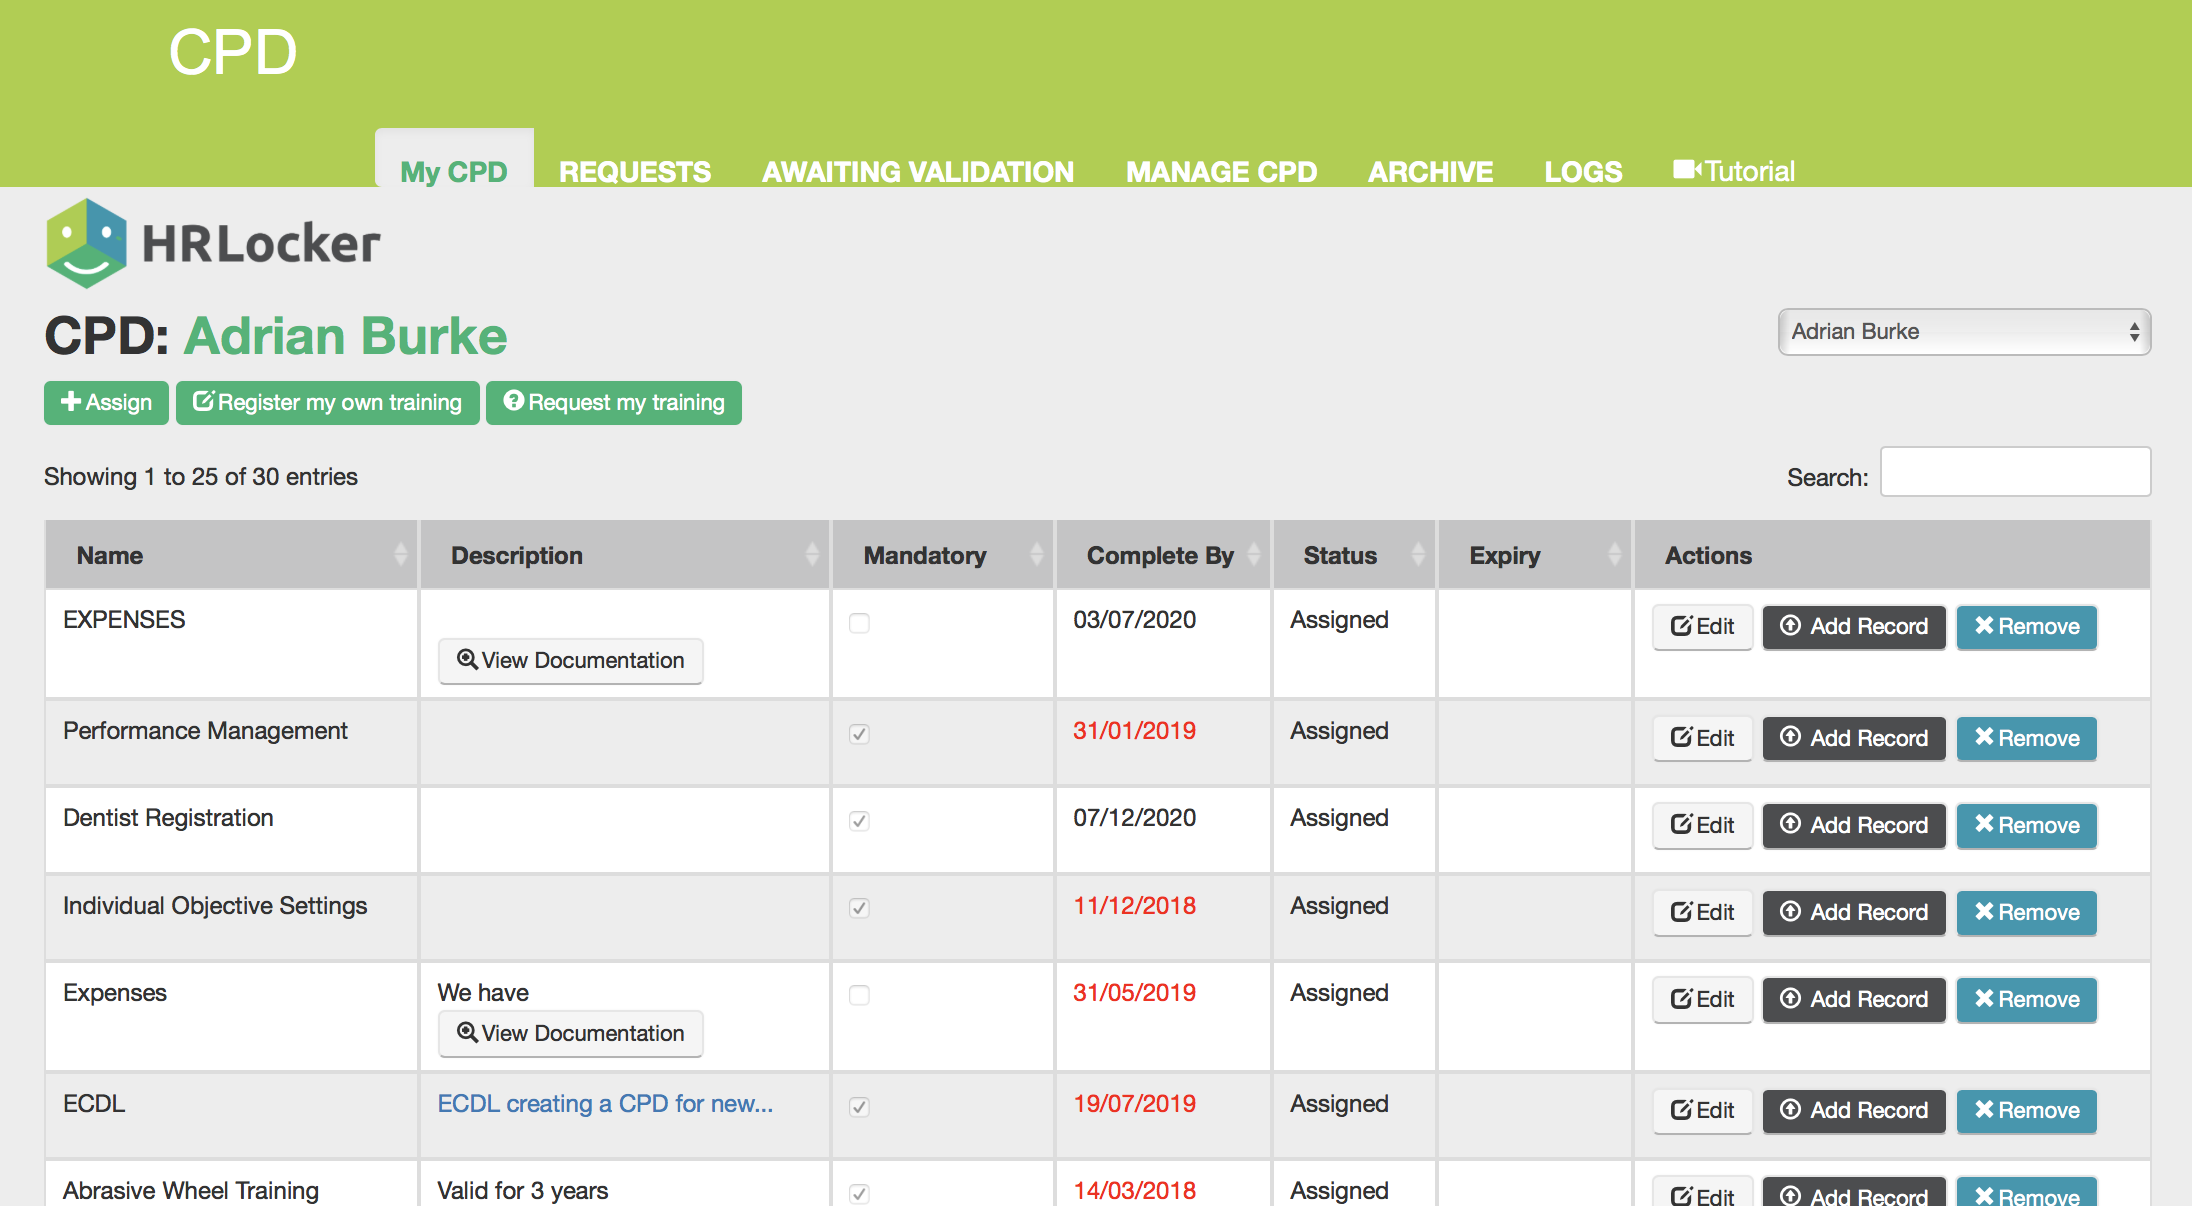Add Record for Dentist Registration
This screenshot has width=2192, height=1206.
point(1854,825)
